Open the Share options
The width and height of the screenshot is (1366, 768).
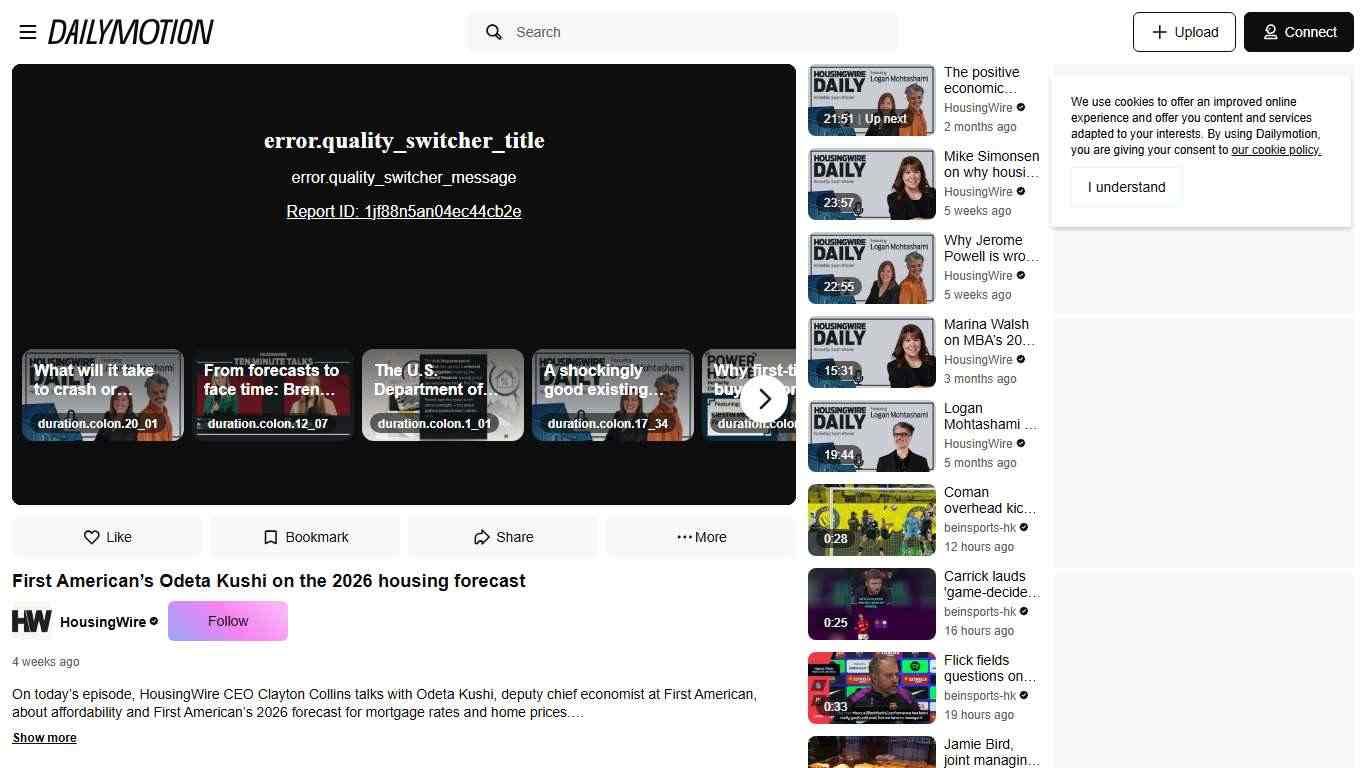pyautogui.click(x=503, y=537)
